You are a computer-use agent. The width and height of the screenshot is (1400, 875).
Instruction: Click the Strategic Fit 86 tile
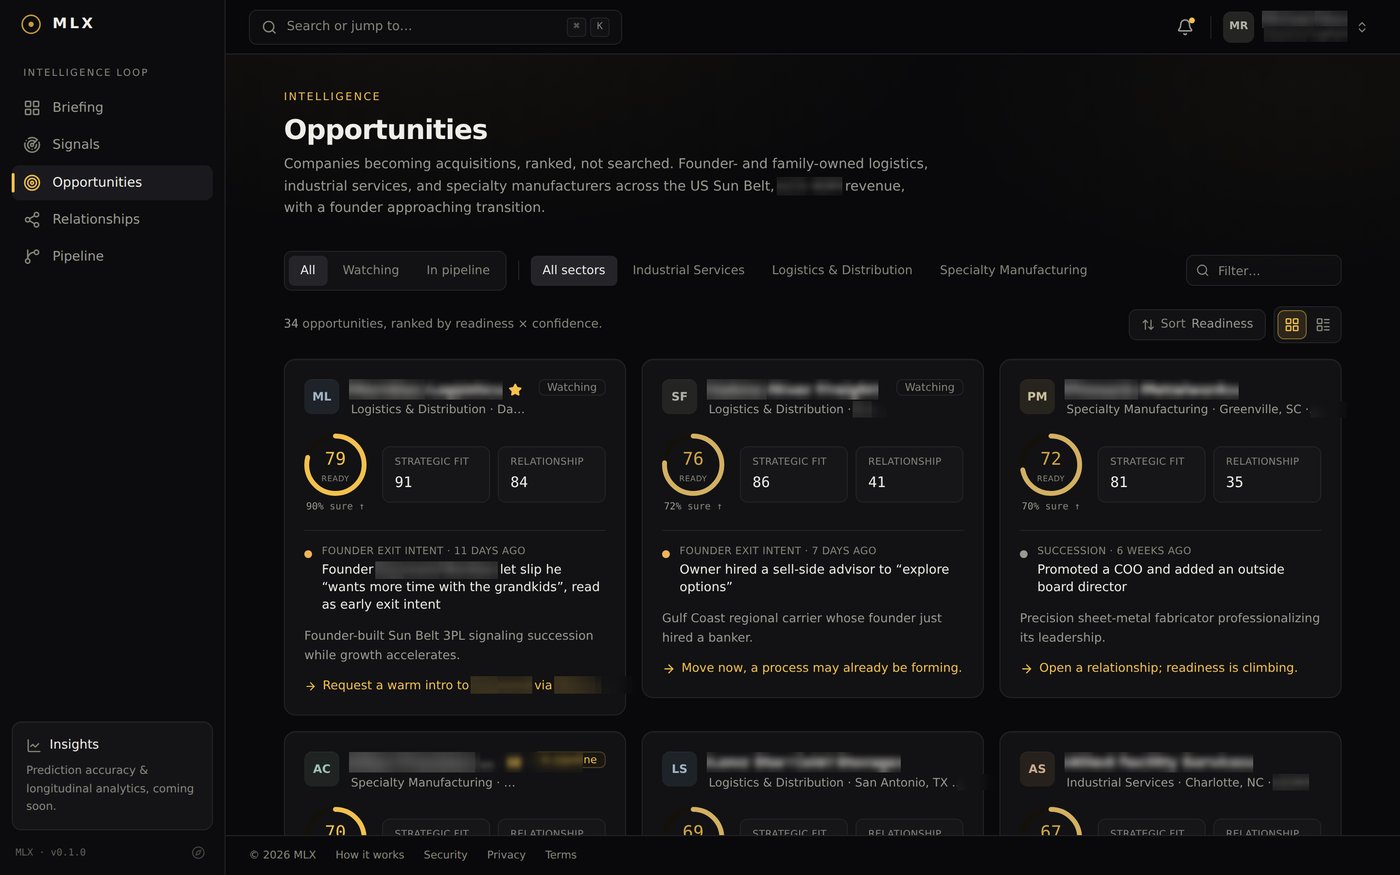(x=794, y=474)
